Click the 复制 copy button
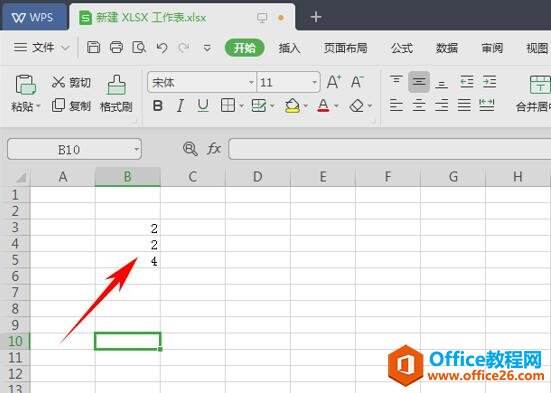This screenshot has height=393, width=551. point(71,105)
